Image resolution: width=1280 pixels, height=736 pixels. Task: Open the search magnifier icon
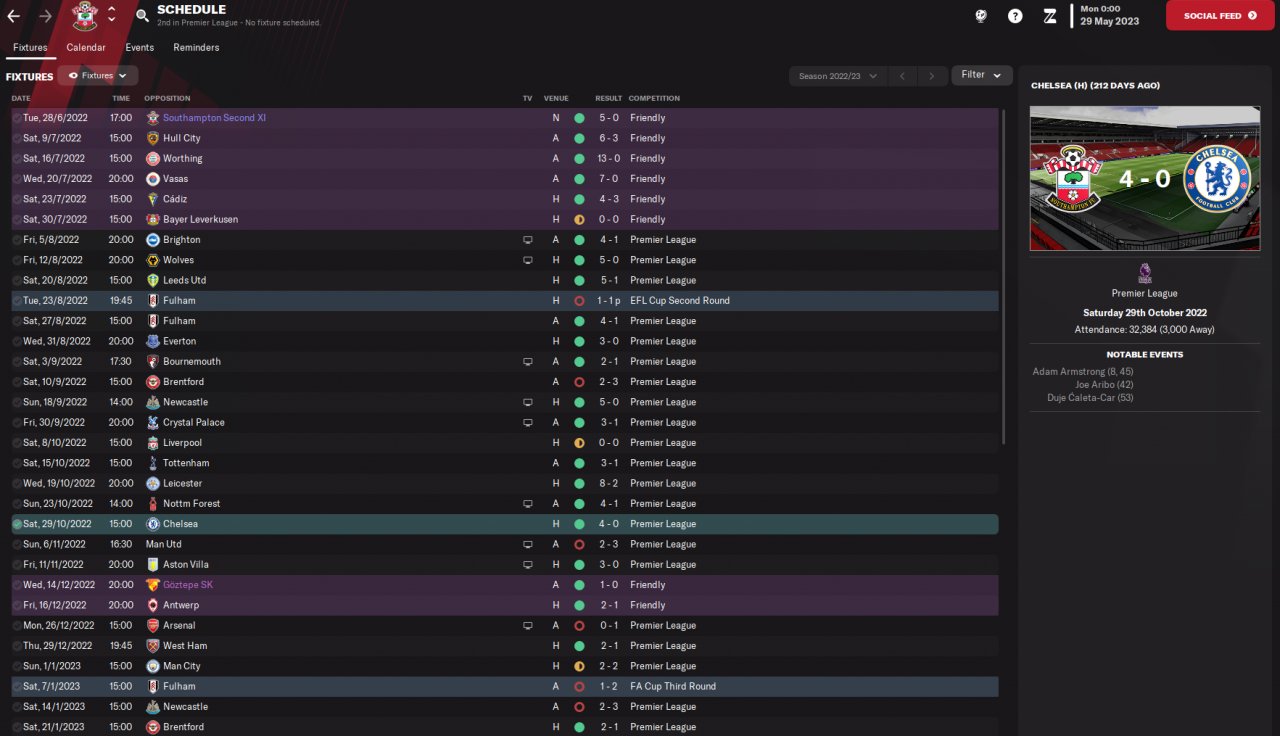142,16
